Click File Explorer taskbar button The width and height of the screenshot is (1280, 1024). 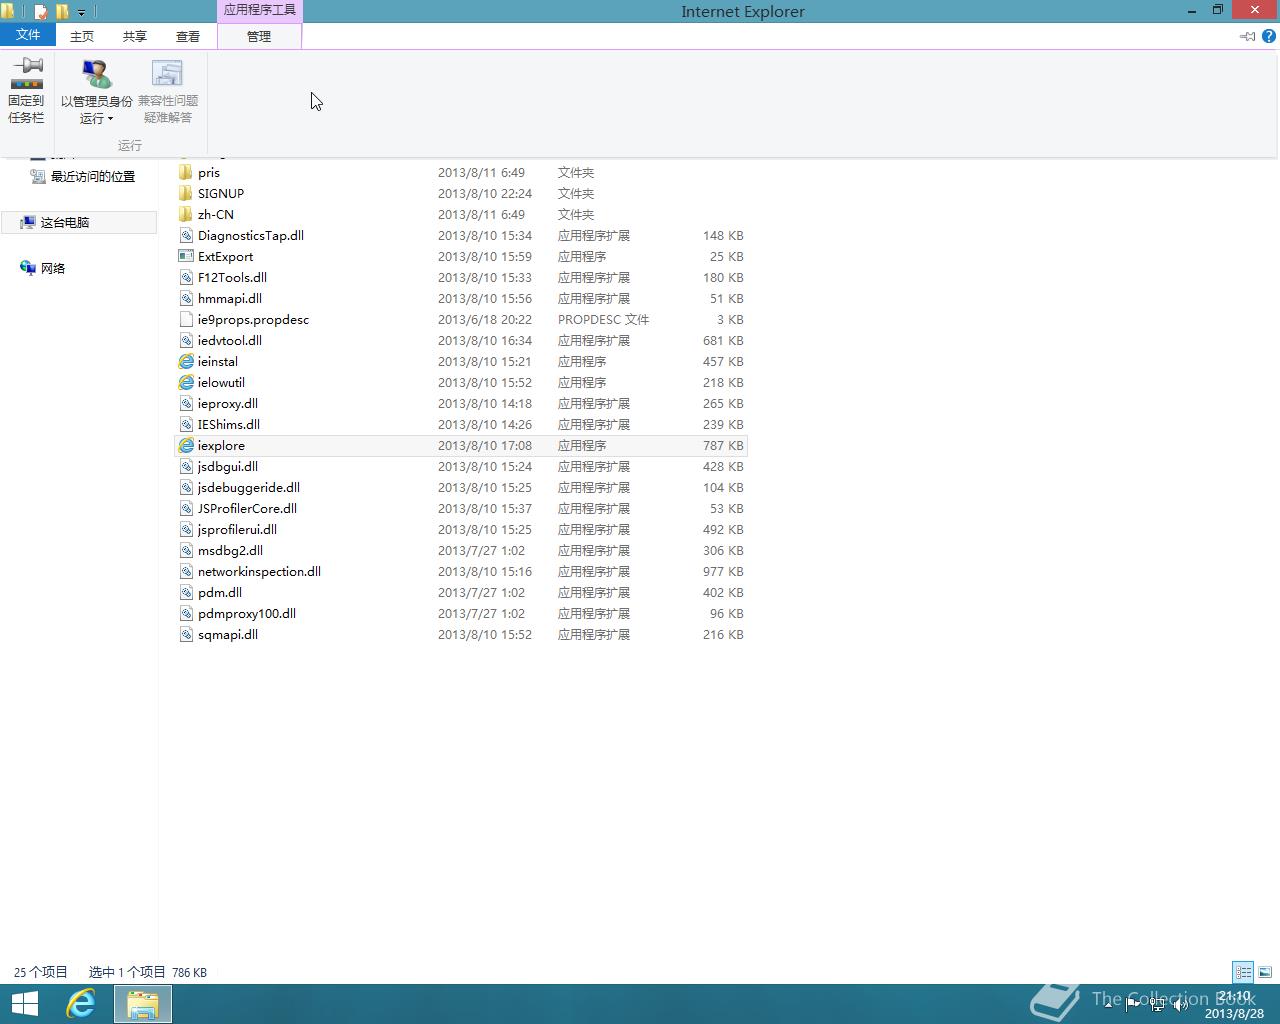143,1004
